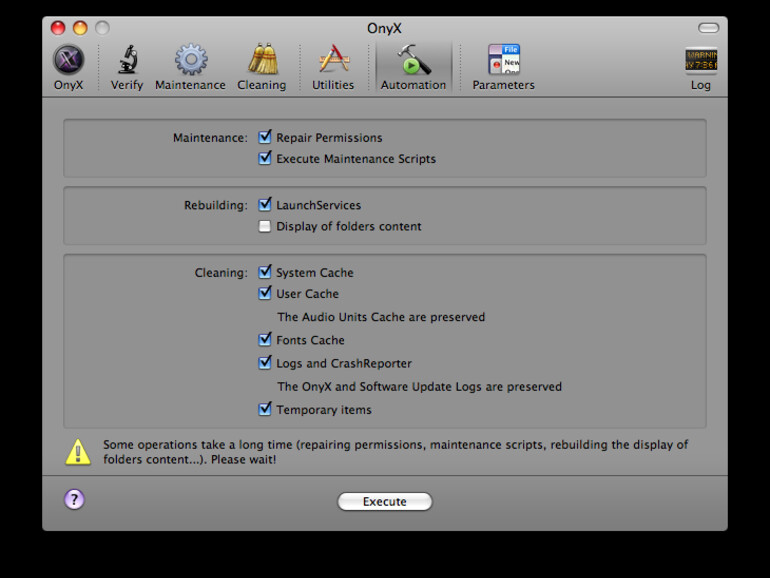
Task: Open the Utilities toolbar icon
Action: click(x=333, y=59)
